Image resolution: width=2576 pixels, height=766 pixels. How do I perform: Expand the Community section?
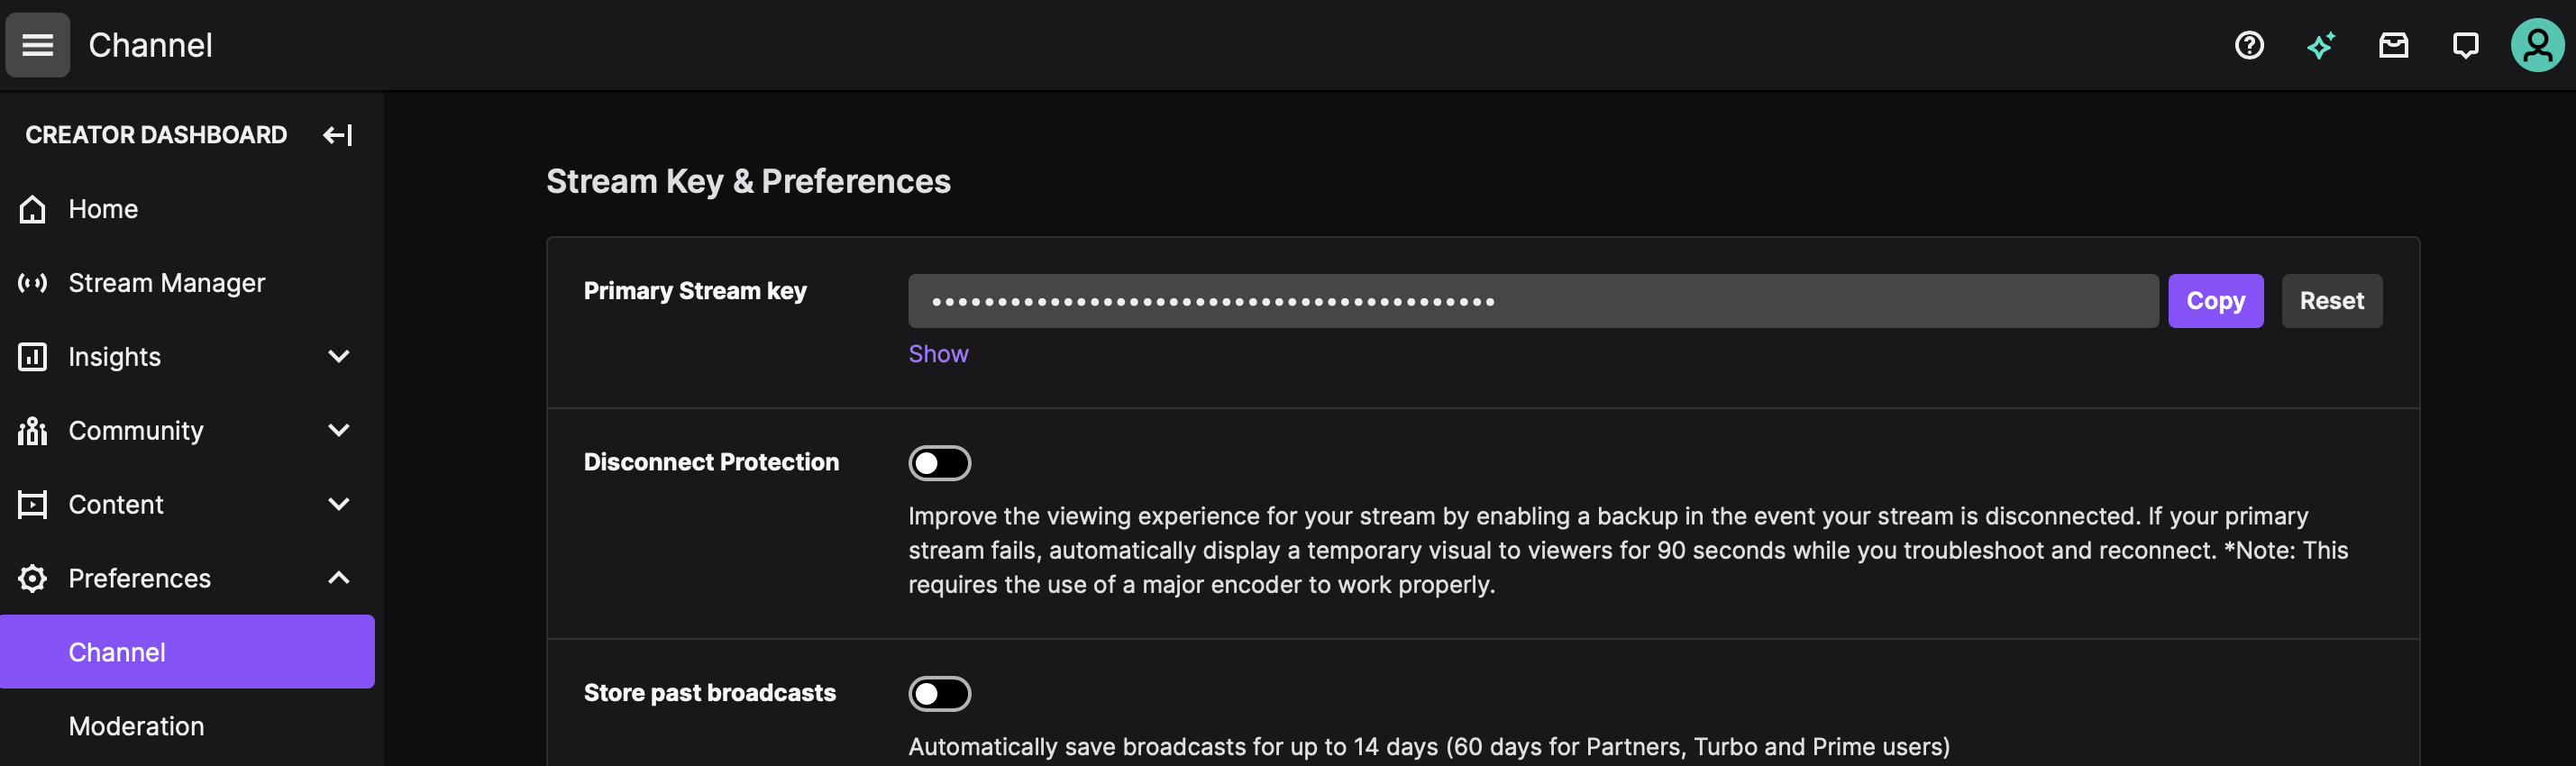pos(338,430)
